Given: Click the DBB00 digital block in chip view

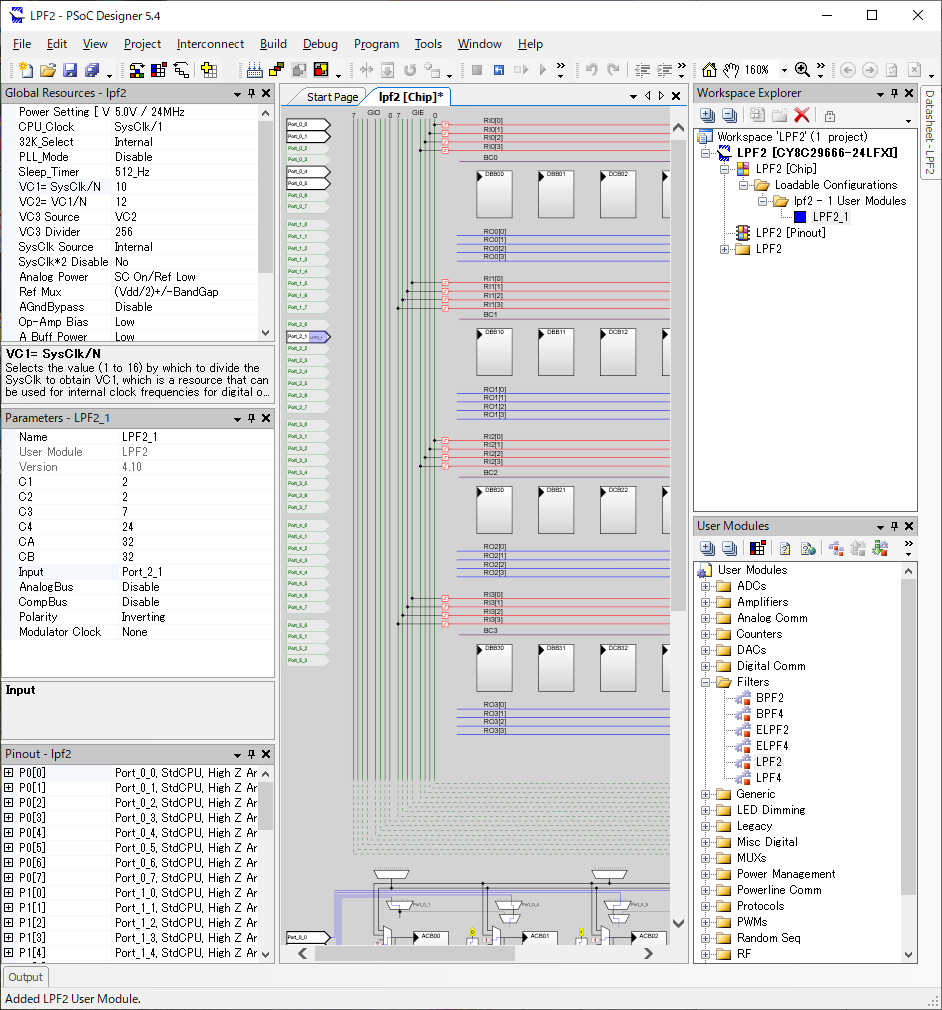Looking at the screenshot, I should [x=494, y=194].
